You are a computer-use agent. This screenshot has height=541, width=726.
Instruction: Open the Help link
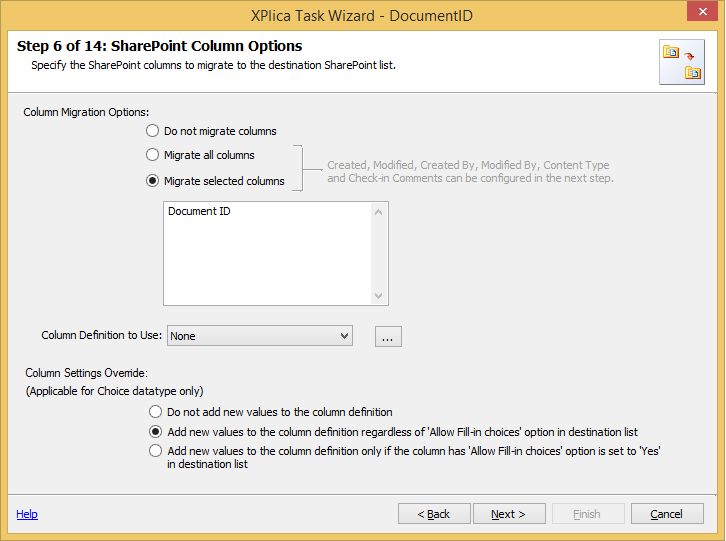[27, 514]
